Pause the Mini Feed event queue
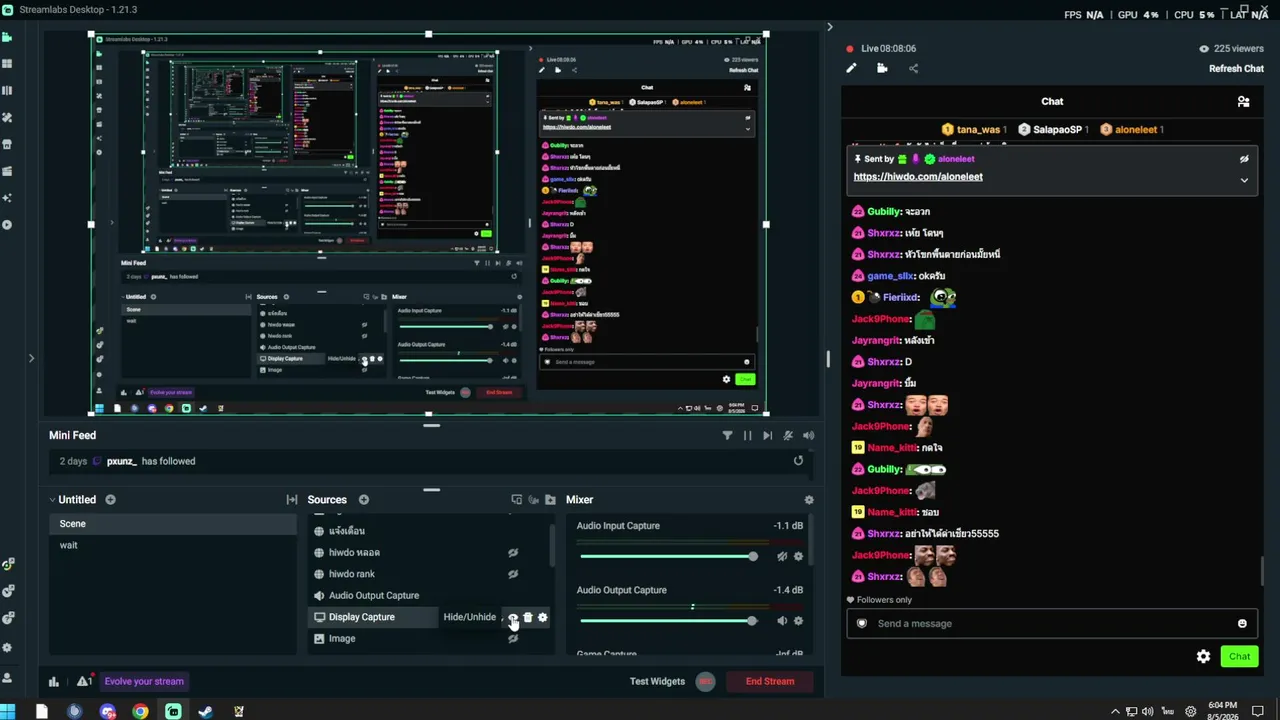Image resolution: width=1280 pixels, height=720 pixels. coord(747,435)
